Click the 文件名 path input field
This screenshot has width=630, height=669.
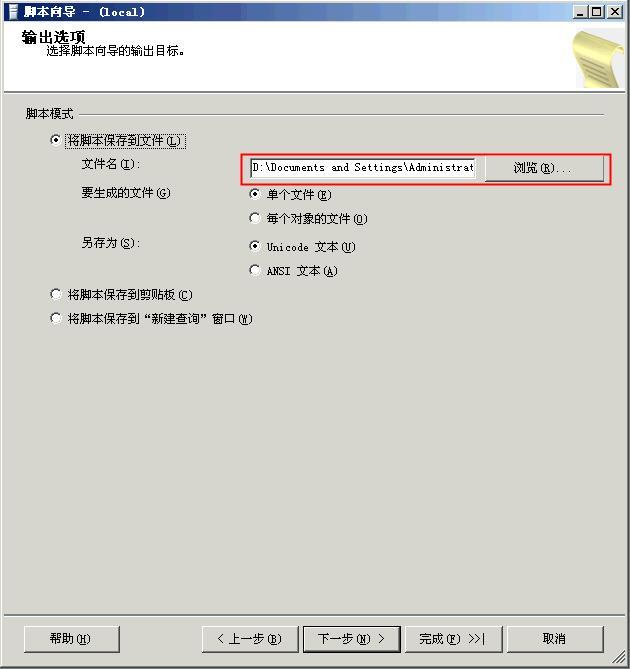pos(363,168)
